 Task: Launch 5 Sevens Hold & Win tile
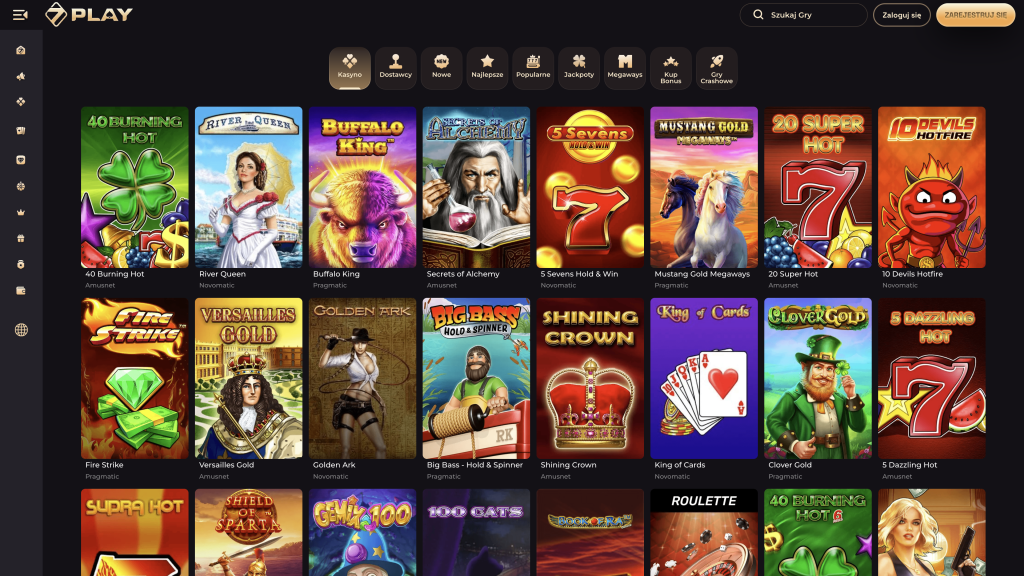coord(590,187)
